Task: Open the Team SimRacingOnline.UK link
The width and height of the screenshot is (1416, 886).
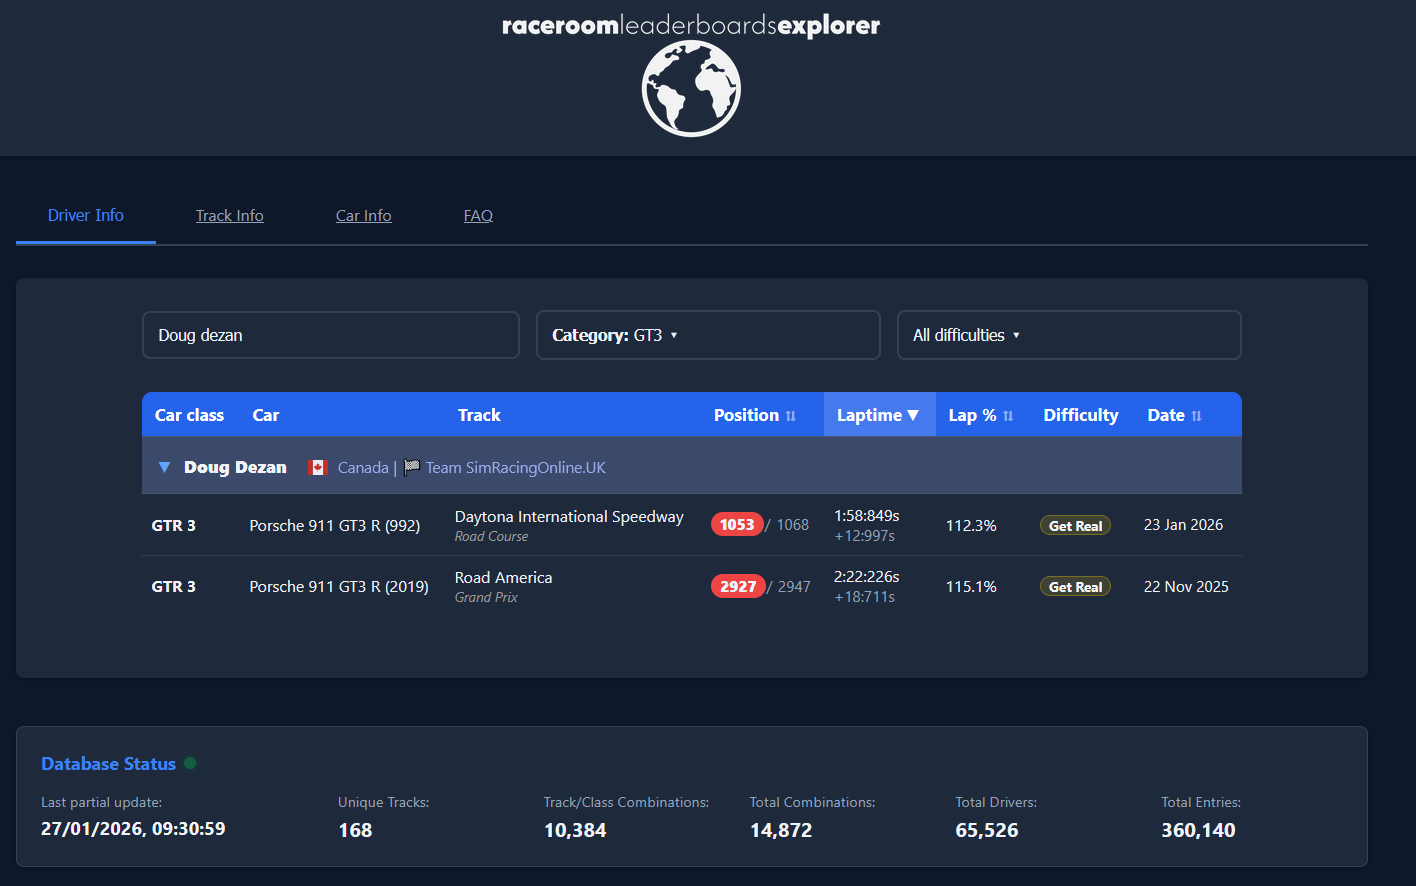Action: [515, 467]
